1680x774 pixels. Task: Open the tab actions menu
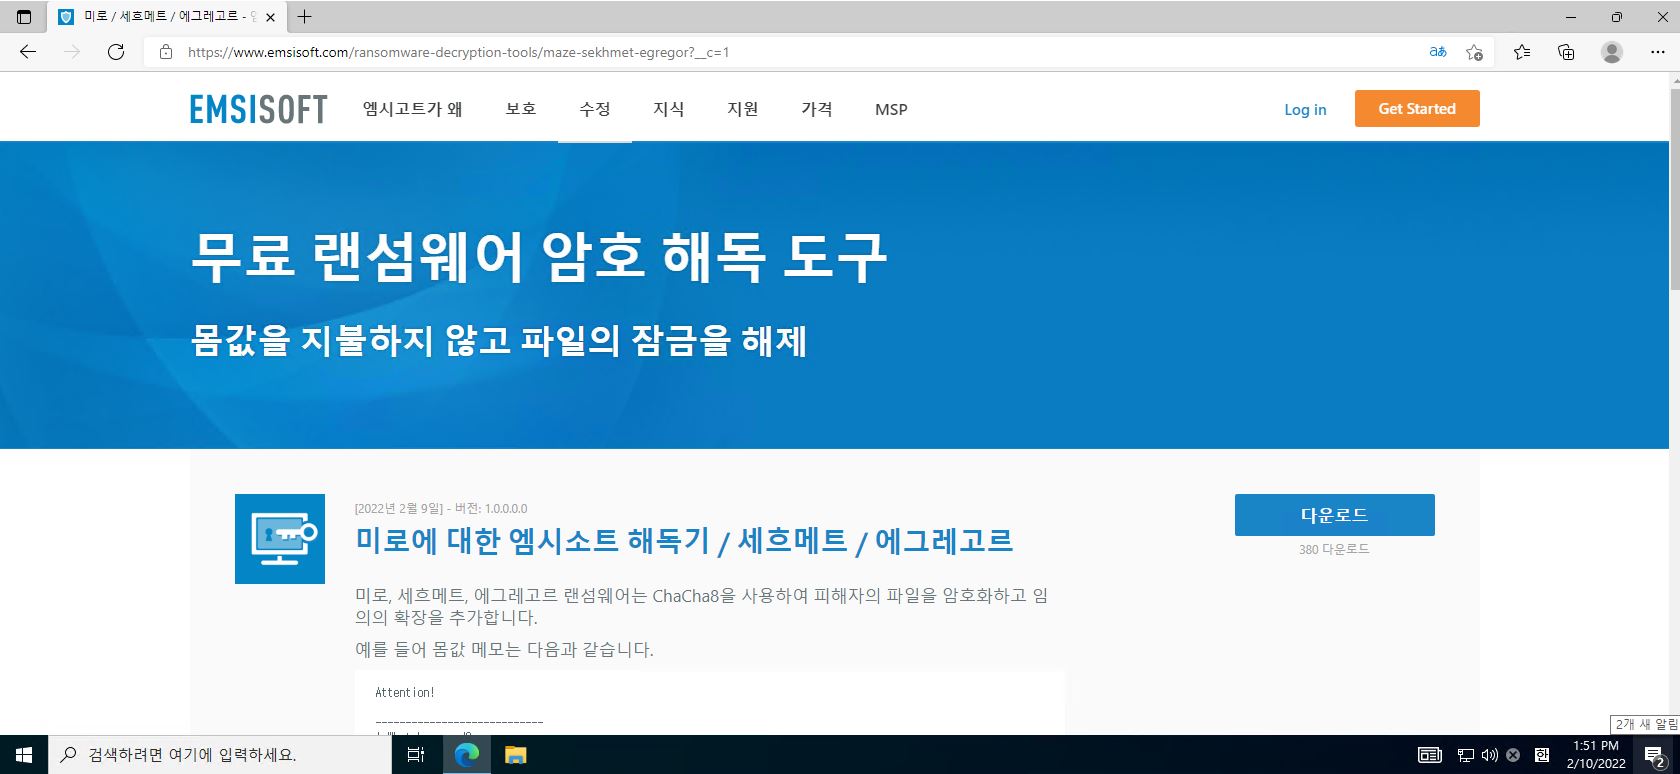coord(24,16)
